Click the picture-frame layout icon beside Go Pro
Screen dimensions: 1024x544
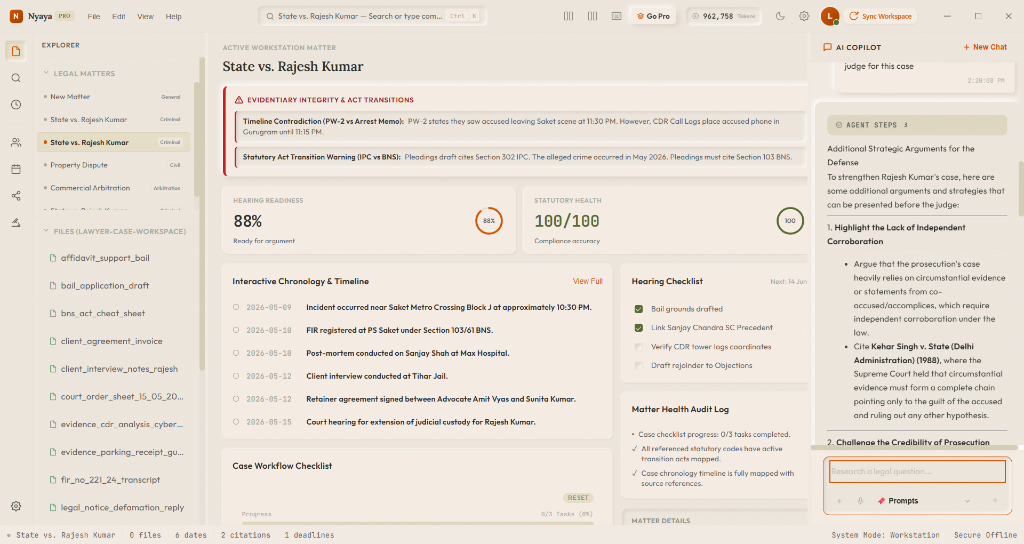click(616, 16)
